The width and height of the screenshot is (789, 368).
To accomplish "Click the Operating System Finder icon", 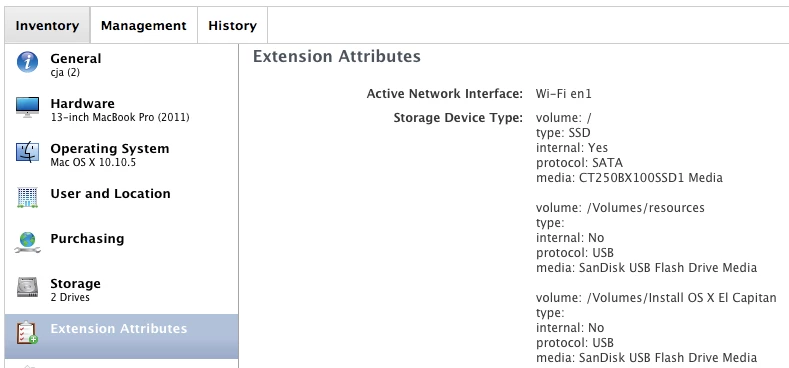I will click(27, 152).
